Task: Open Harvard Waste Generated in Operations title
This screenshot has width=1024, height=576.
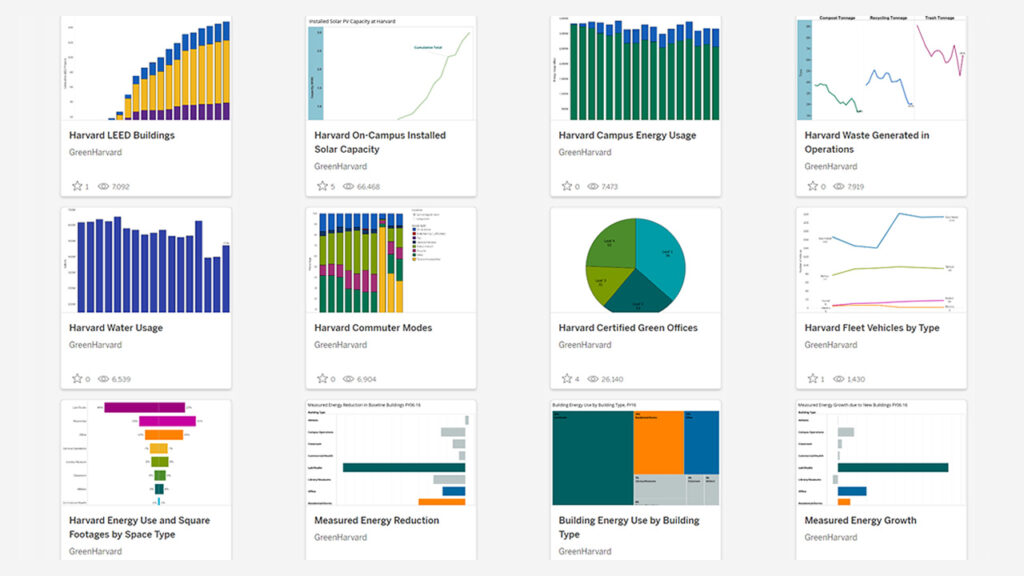Action: pos(867,142)
